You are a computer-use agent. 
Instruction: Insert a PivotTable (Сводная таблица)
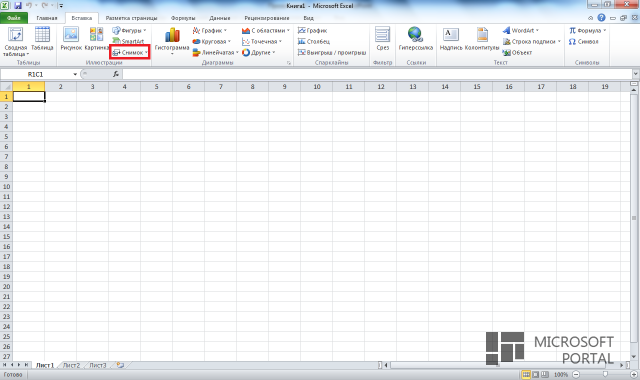click(16, 42)
